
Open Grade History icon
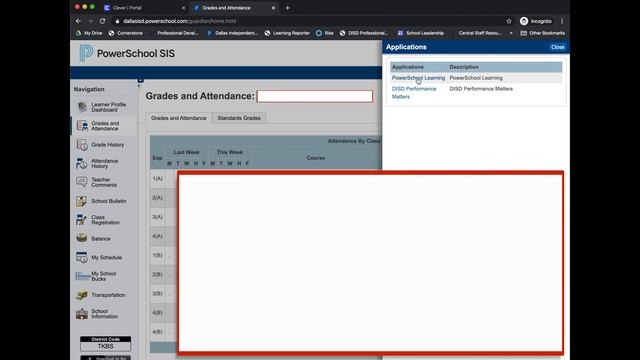[82, 144]
